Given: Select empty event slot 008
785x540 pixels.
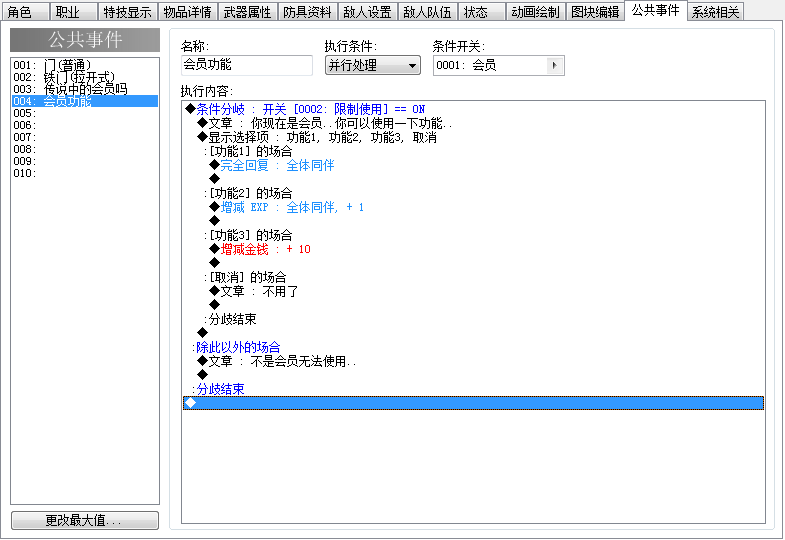Looking at the screenshot, I should click(x=85, y=149).
